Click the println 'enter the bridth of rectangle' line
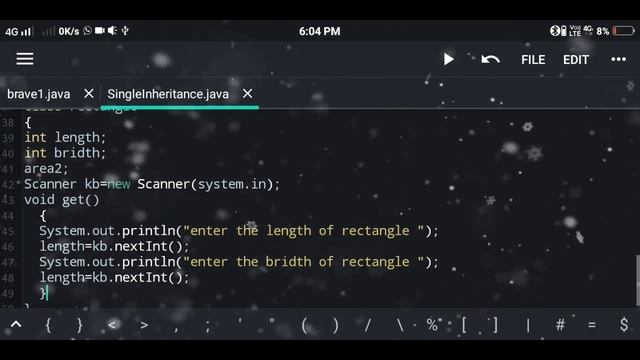Screen dimensions: 640x360 (239, 262)
